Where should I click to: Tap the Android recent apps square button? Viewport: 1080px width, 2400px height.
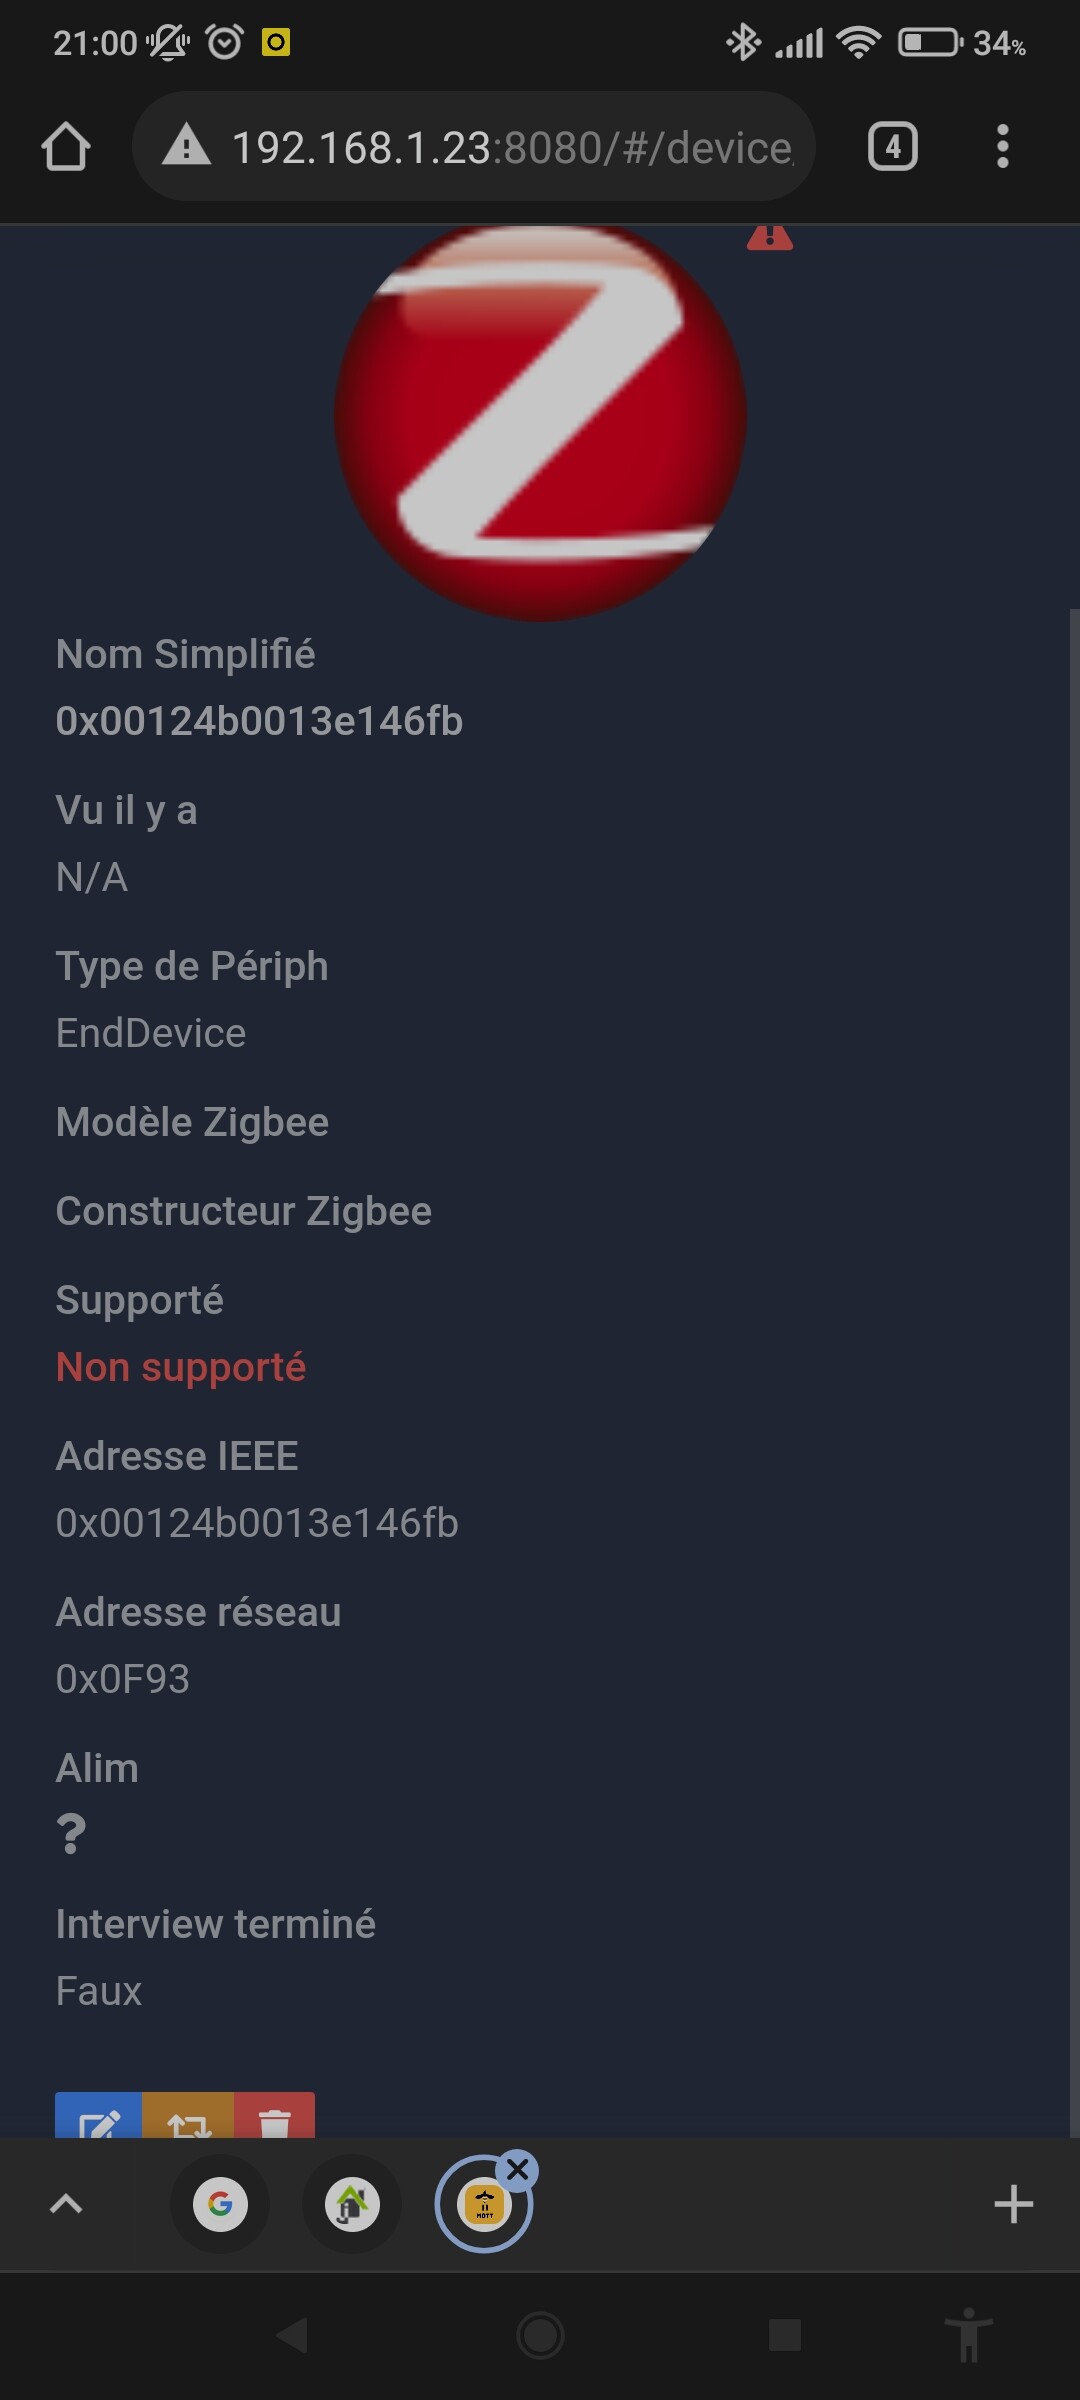point(785,2336)
